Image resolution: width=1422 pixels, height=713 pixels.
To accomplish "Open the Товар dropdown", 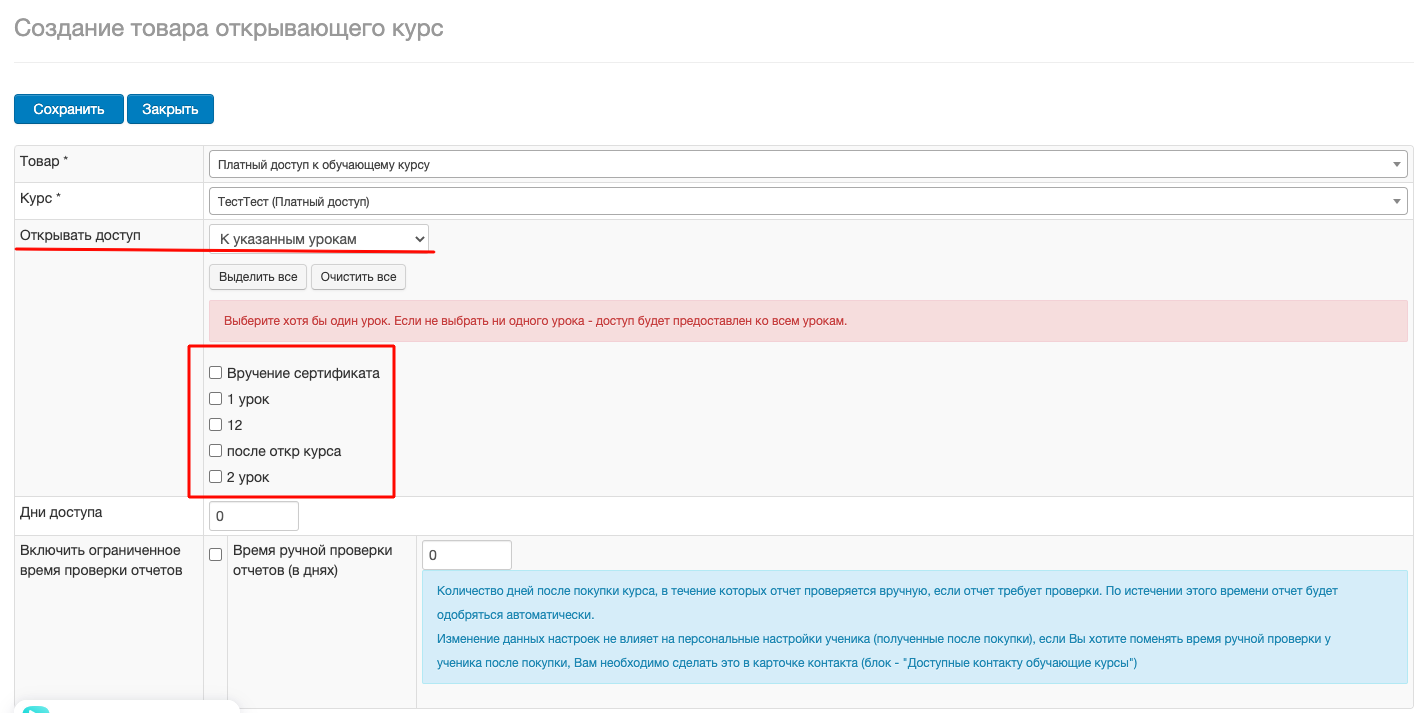I will [807, 164].
